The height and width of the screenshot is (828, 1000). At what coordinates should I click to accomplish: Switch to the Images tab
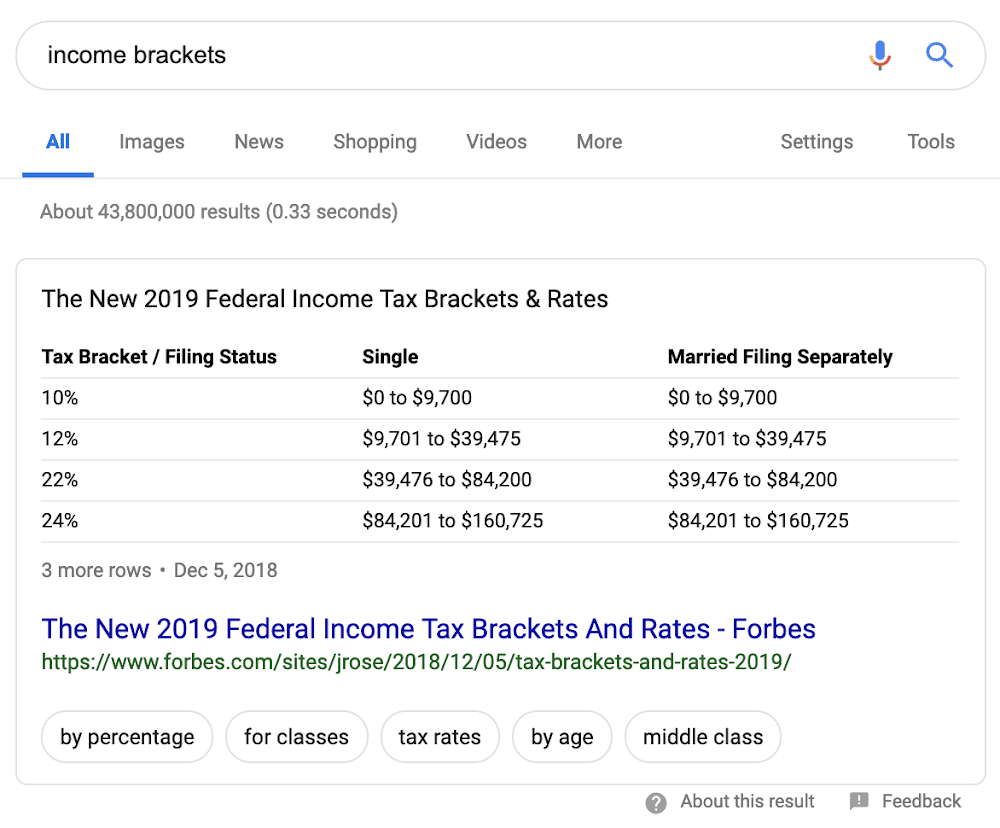click(152, 142)
